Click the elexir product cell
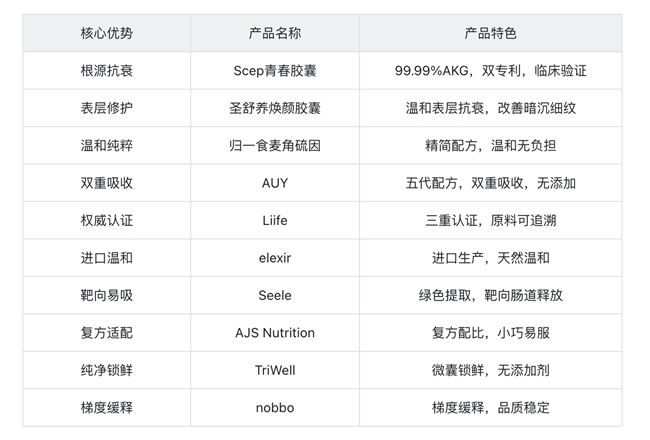 274,258
